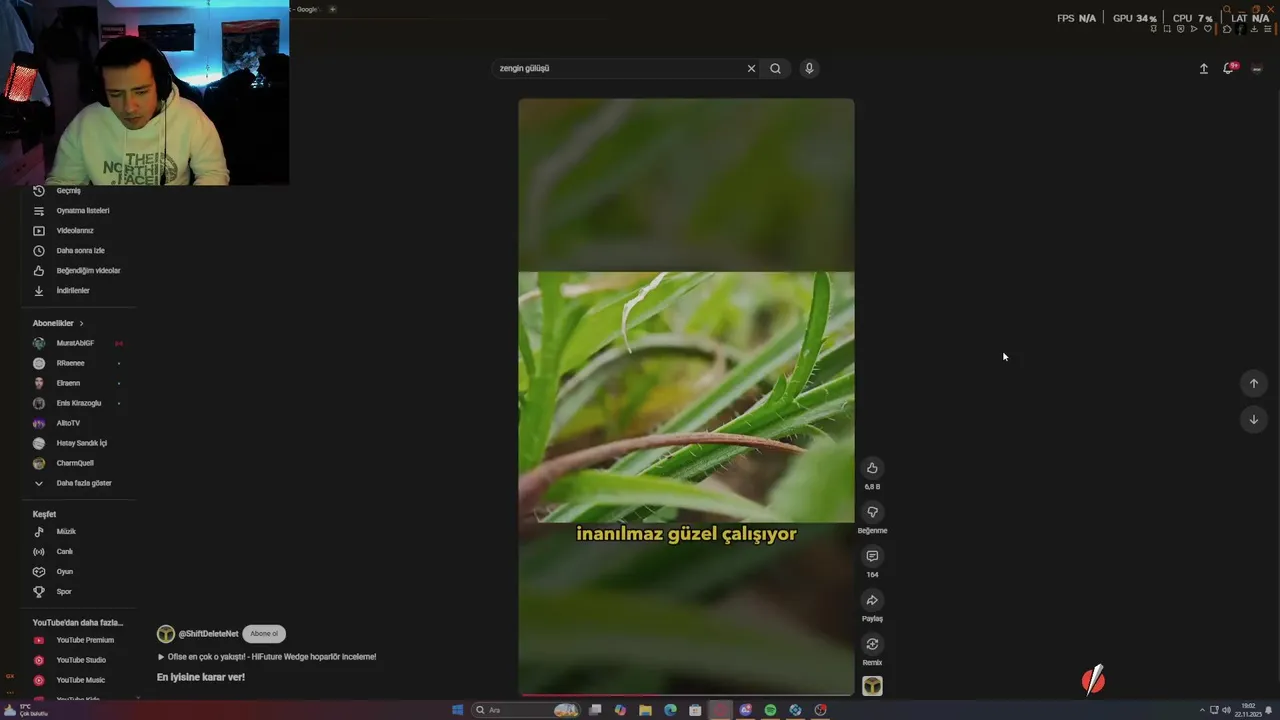Click the taskbar Ara search box

[526, 710]
